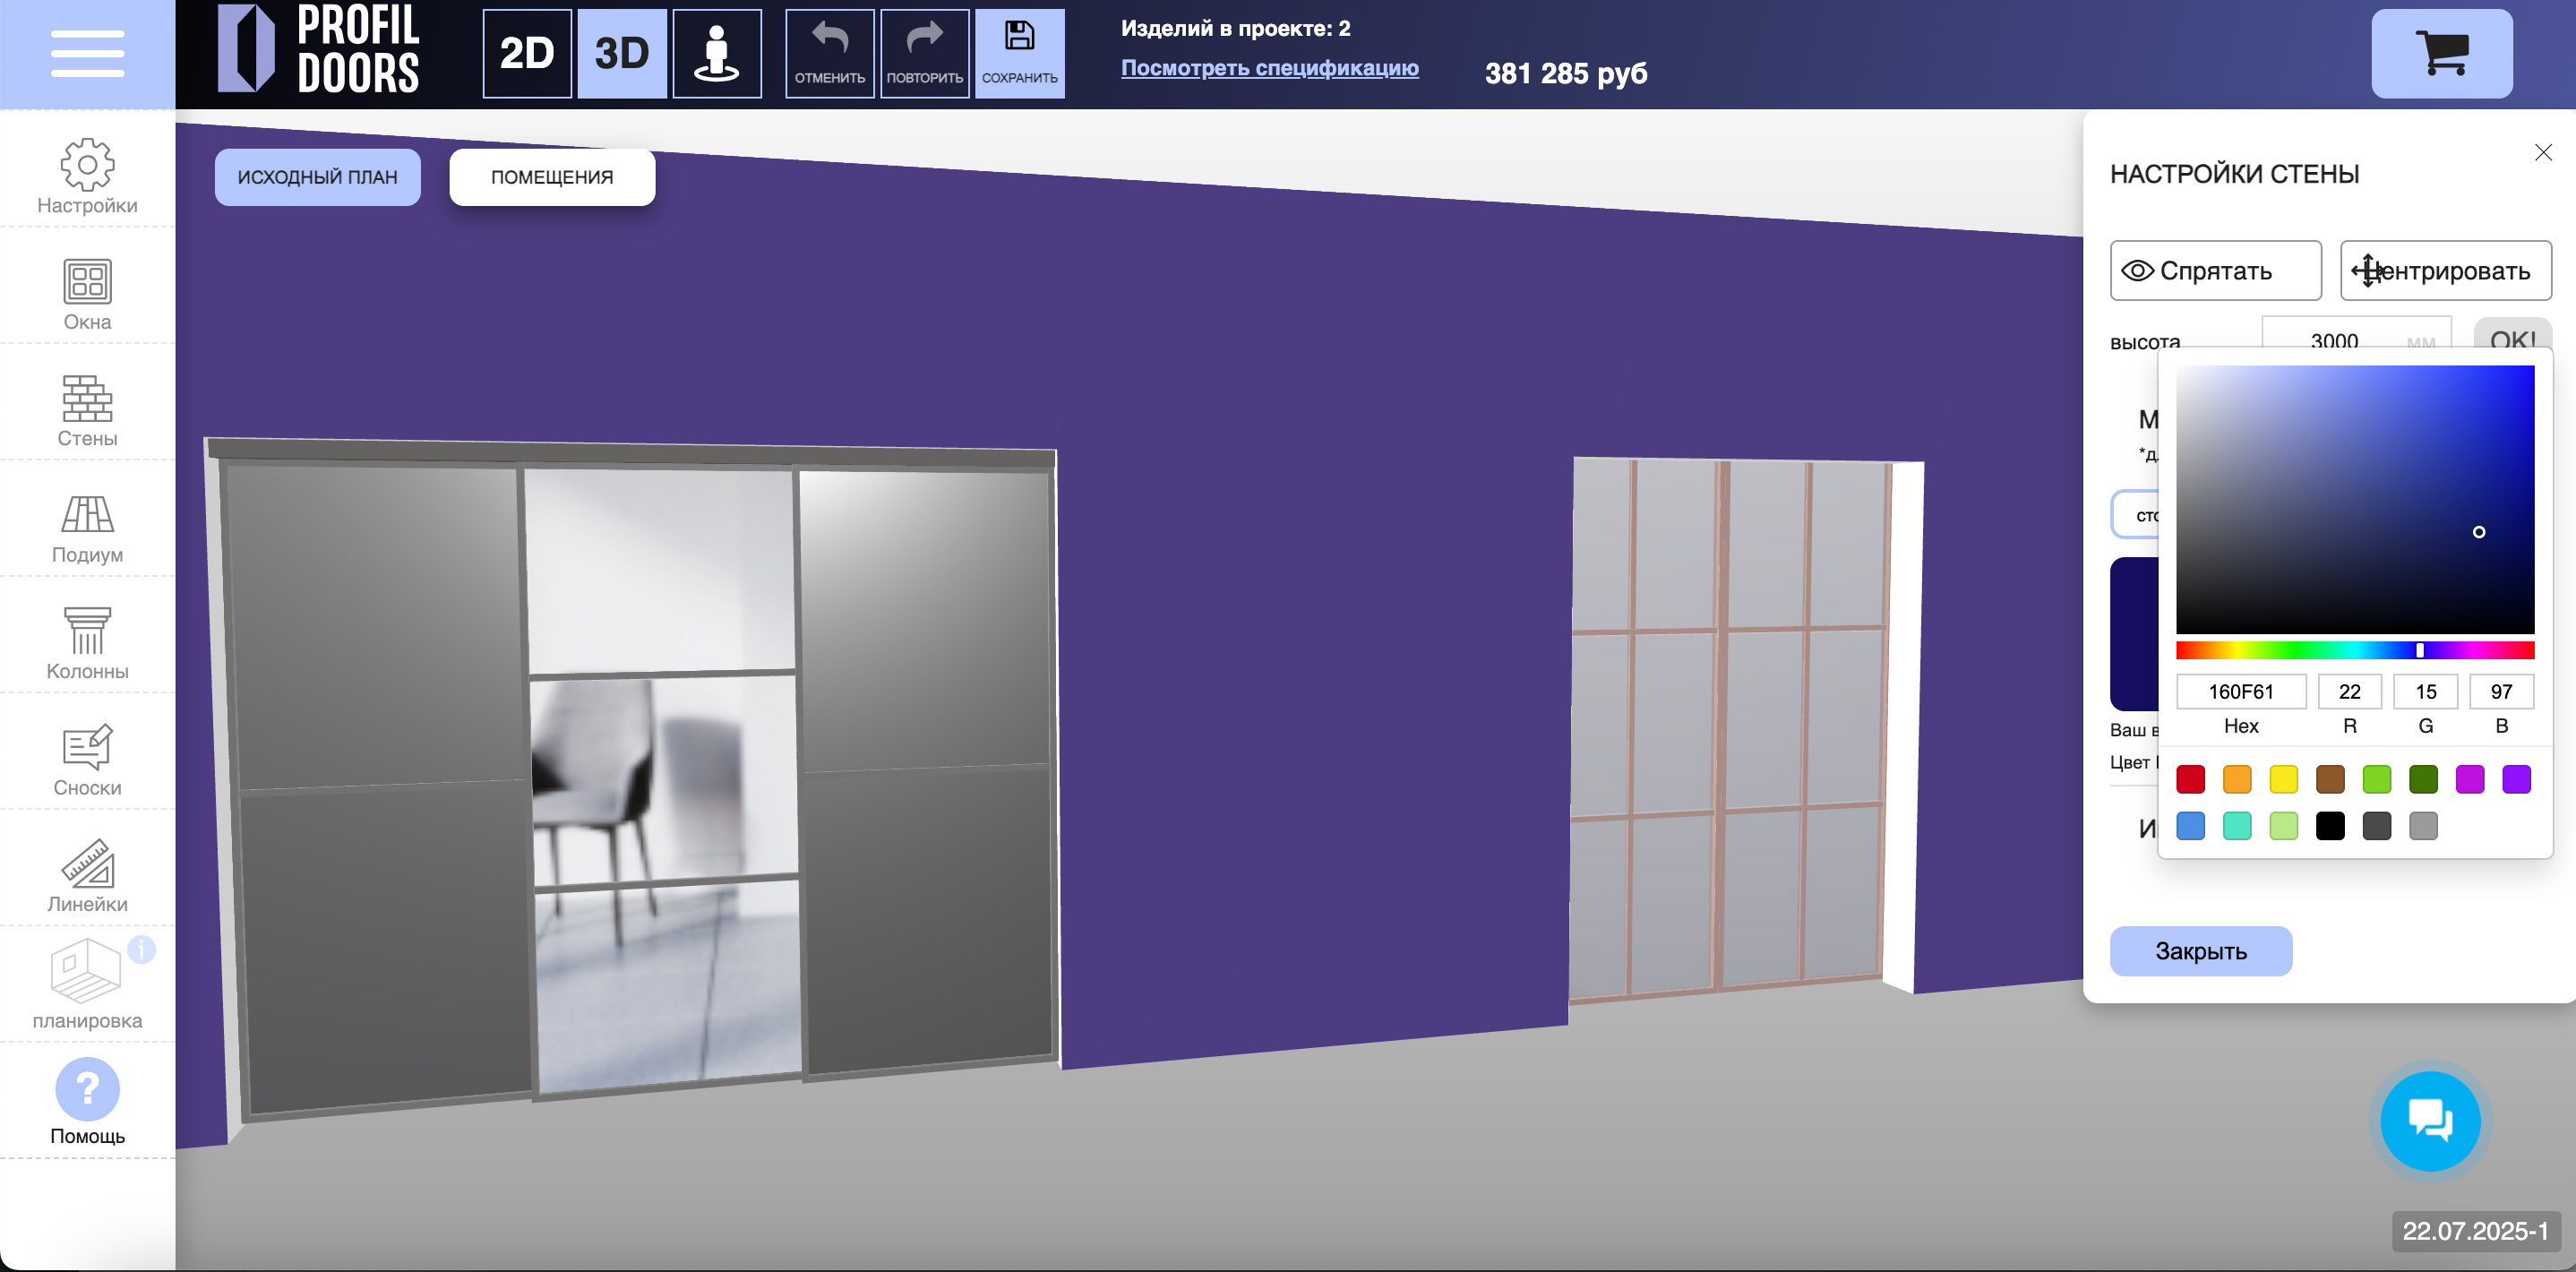Image resolution: width=2576 pixels, height=1272 pixels.
Task: Select the ПОМЕЩЕНИЯ tab
Action: pyautogui.click(x=552, y=177)
